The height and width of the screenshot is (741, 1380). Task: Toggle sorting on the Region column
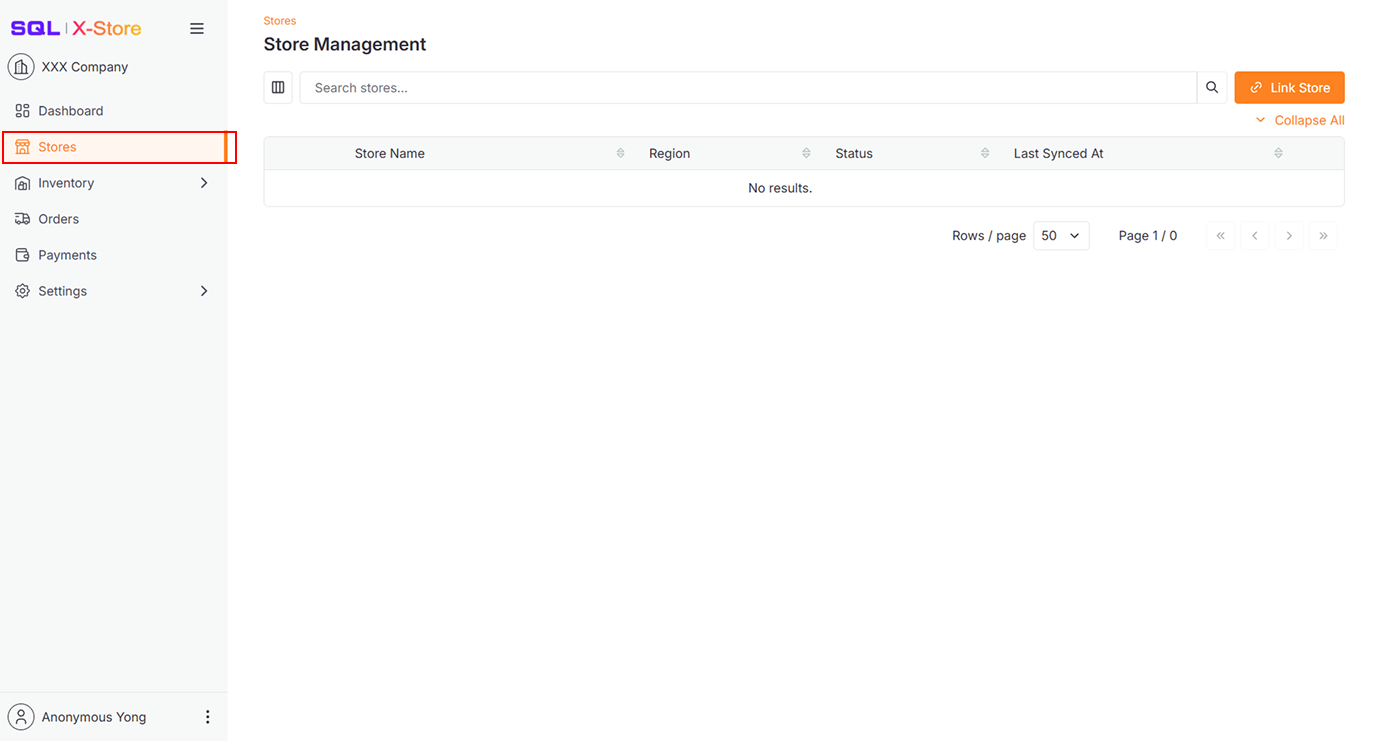806,153
